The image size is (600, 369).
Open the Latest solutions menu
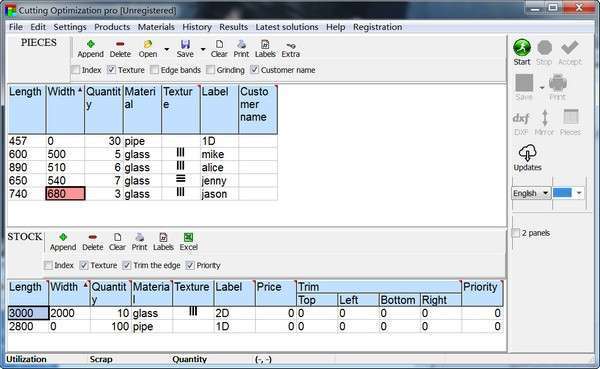(287, 27)
